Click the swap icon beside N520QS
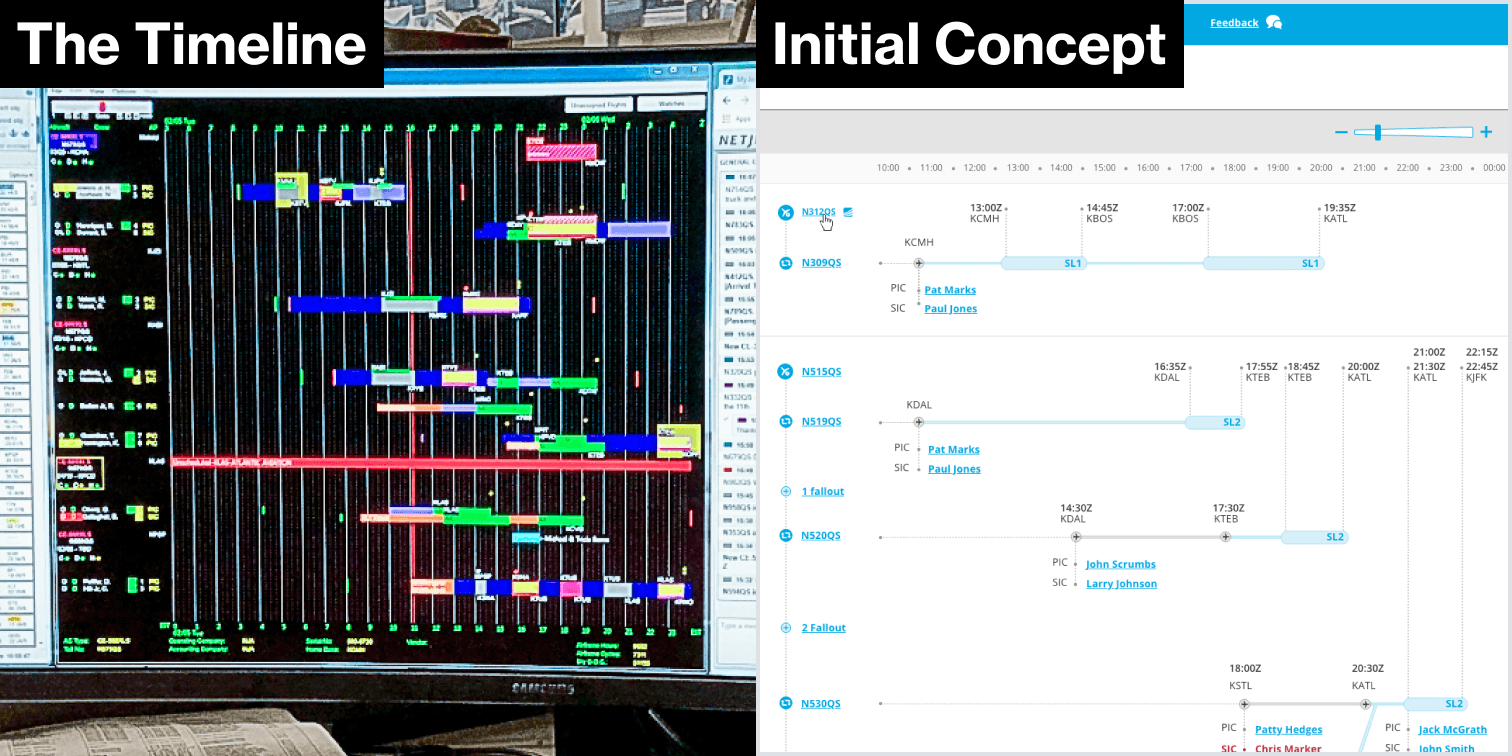Screen dimensions: 1512x756 (785, 536)
